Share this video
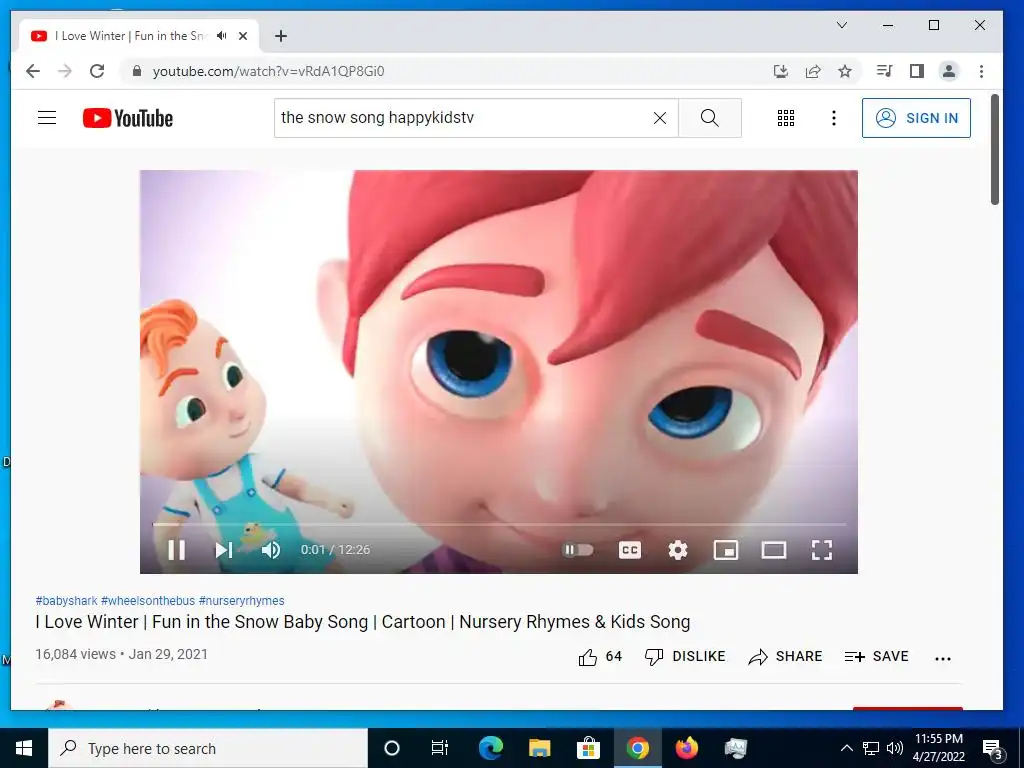The width and height of the screenshot is (1024, 768). (785, 656)
